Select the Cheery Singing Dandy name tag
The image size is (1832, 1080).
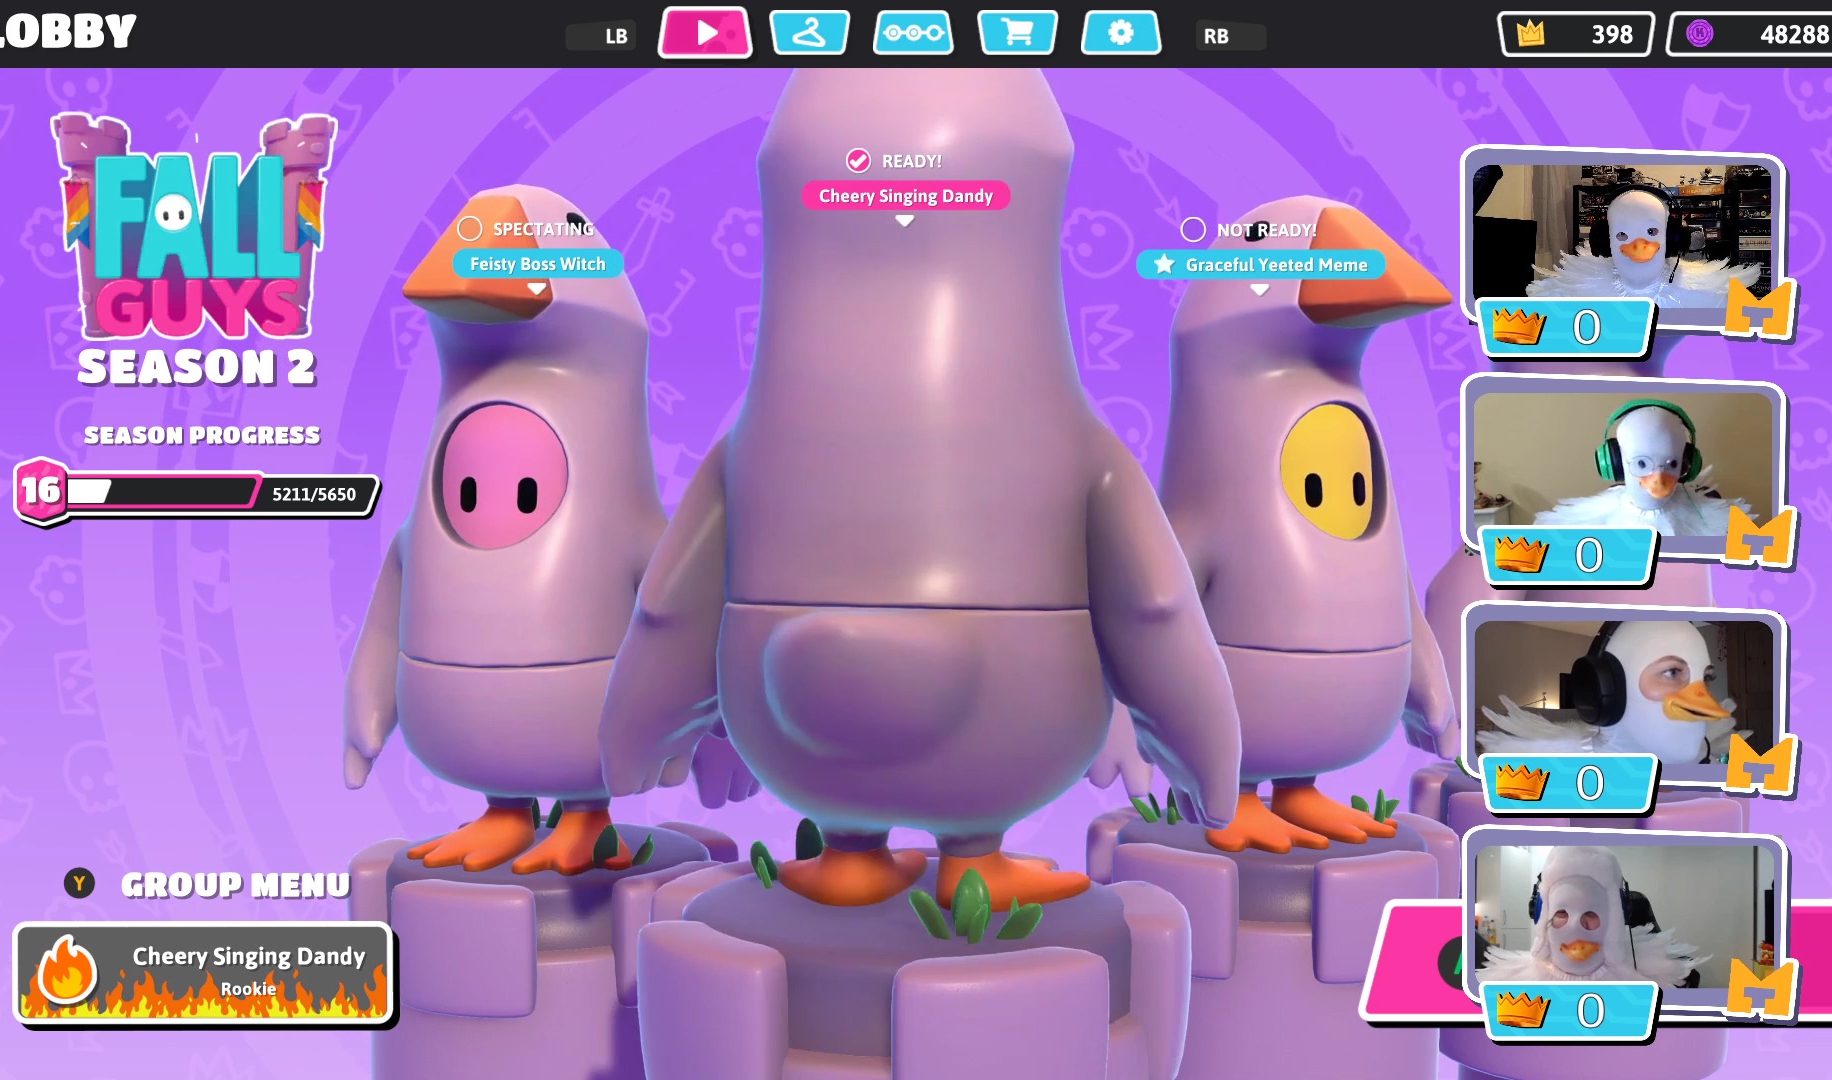906,195
